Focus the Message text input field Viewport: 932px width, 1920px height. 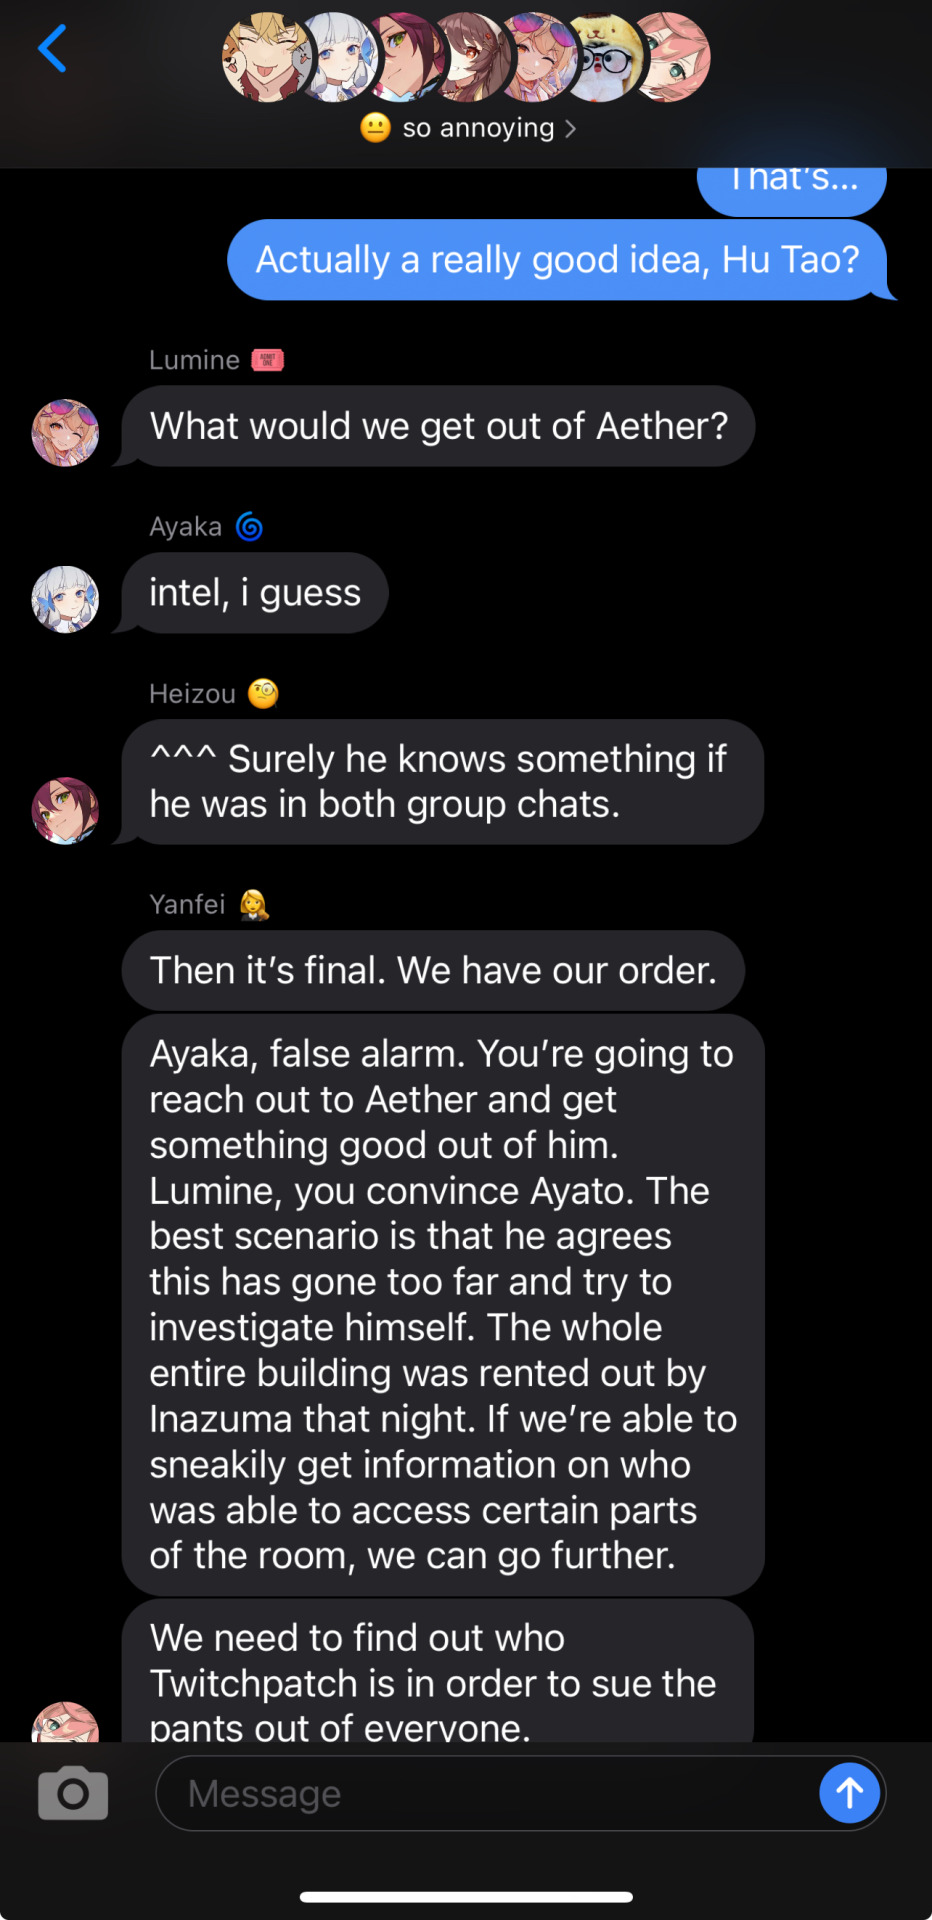click(x=488, y=1794)
